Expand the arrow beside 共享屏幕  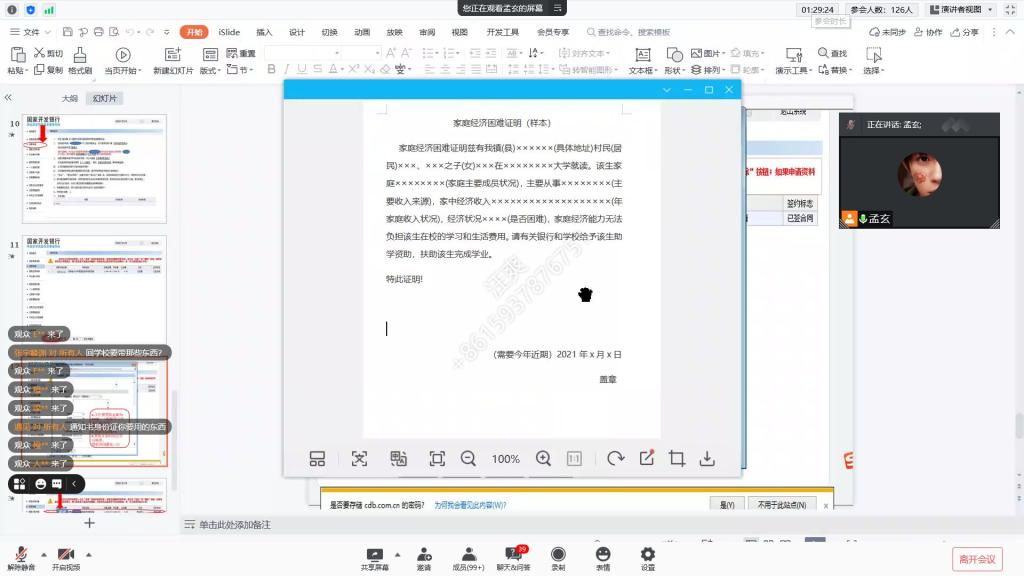pos(397,553)
